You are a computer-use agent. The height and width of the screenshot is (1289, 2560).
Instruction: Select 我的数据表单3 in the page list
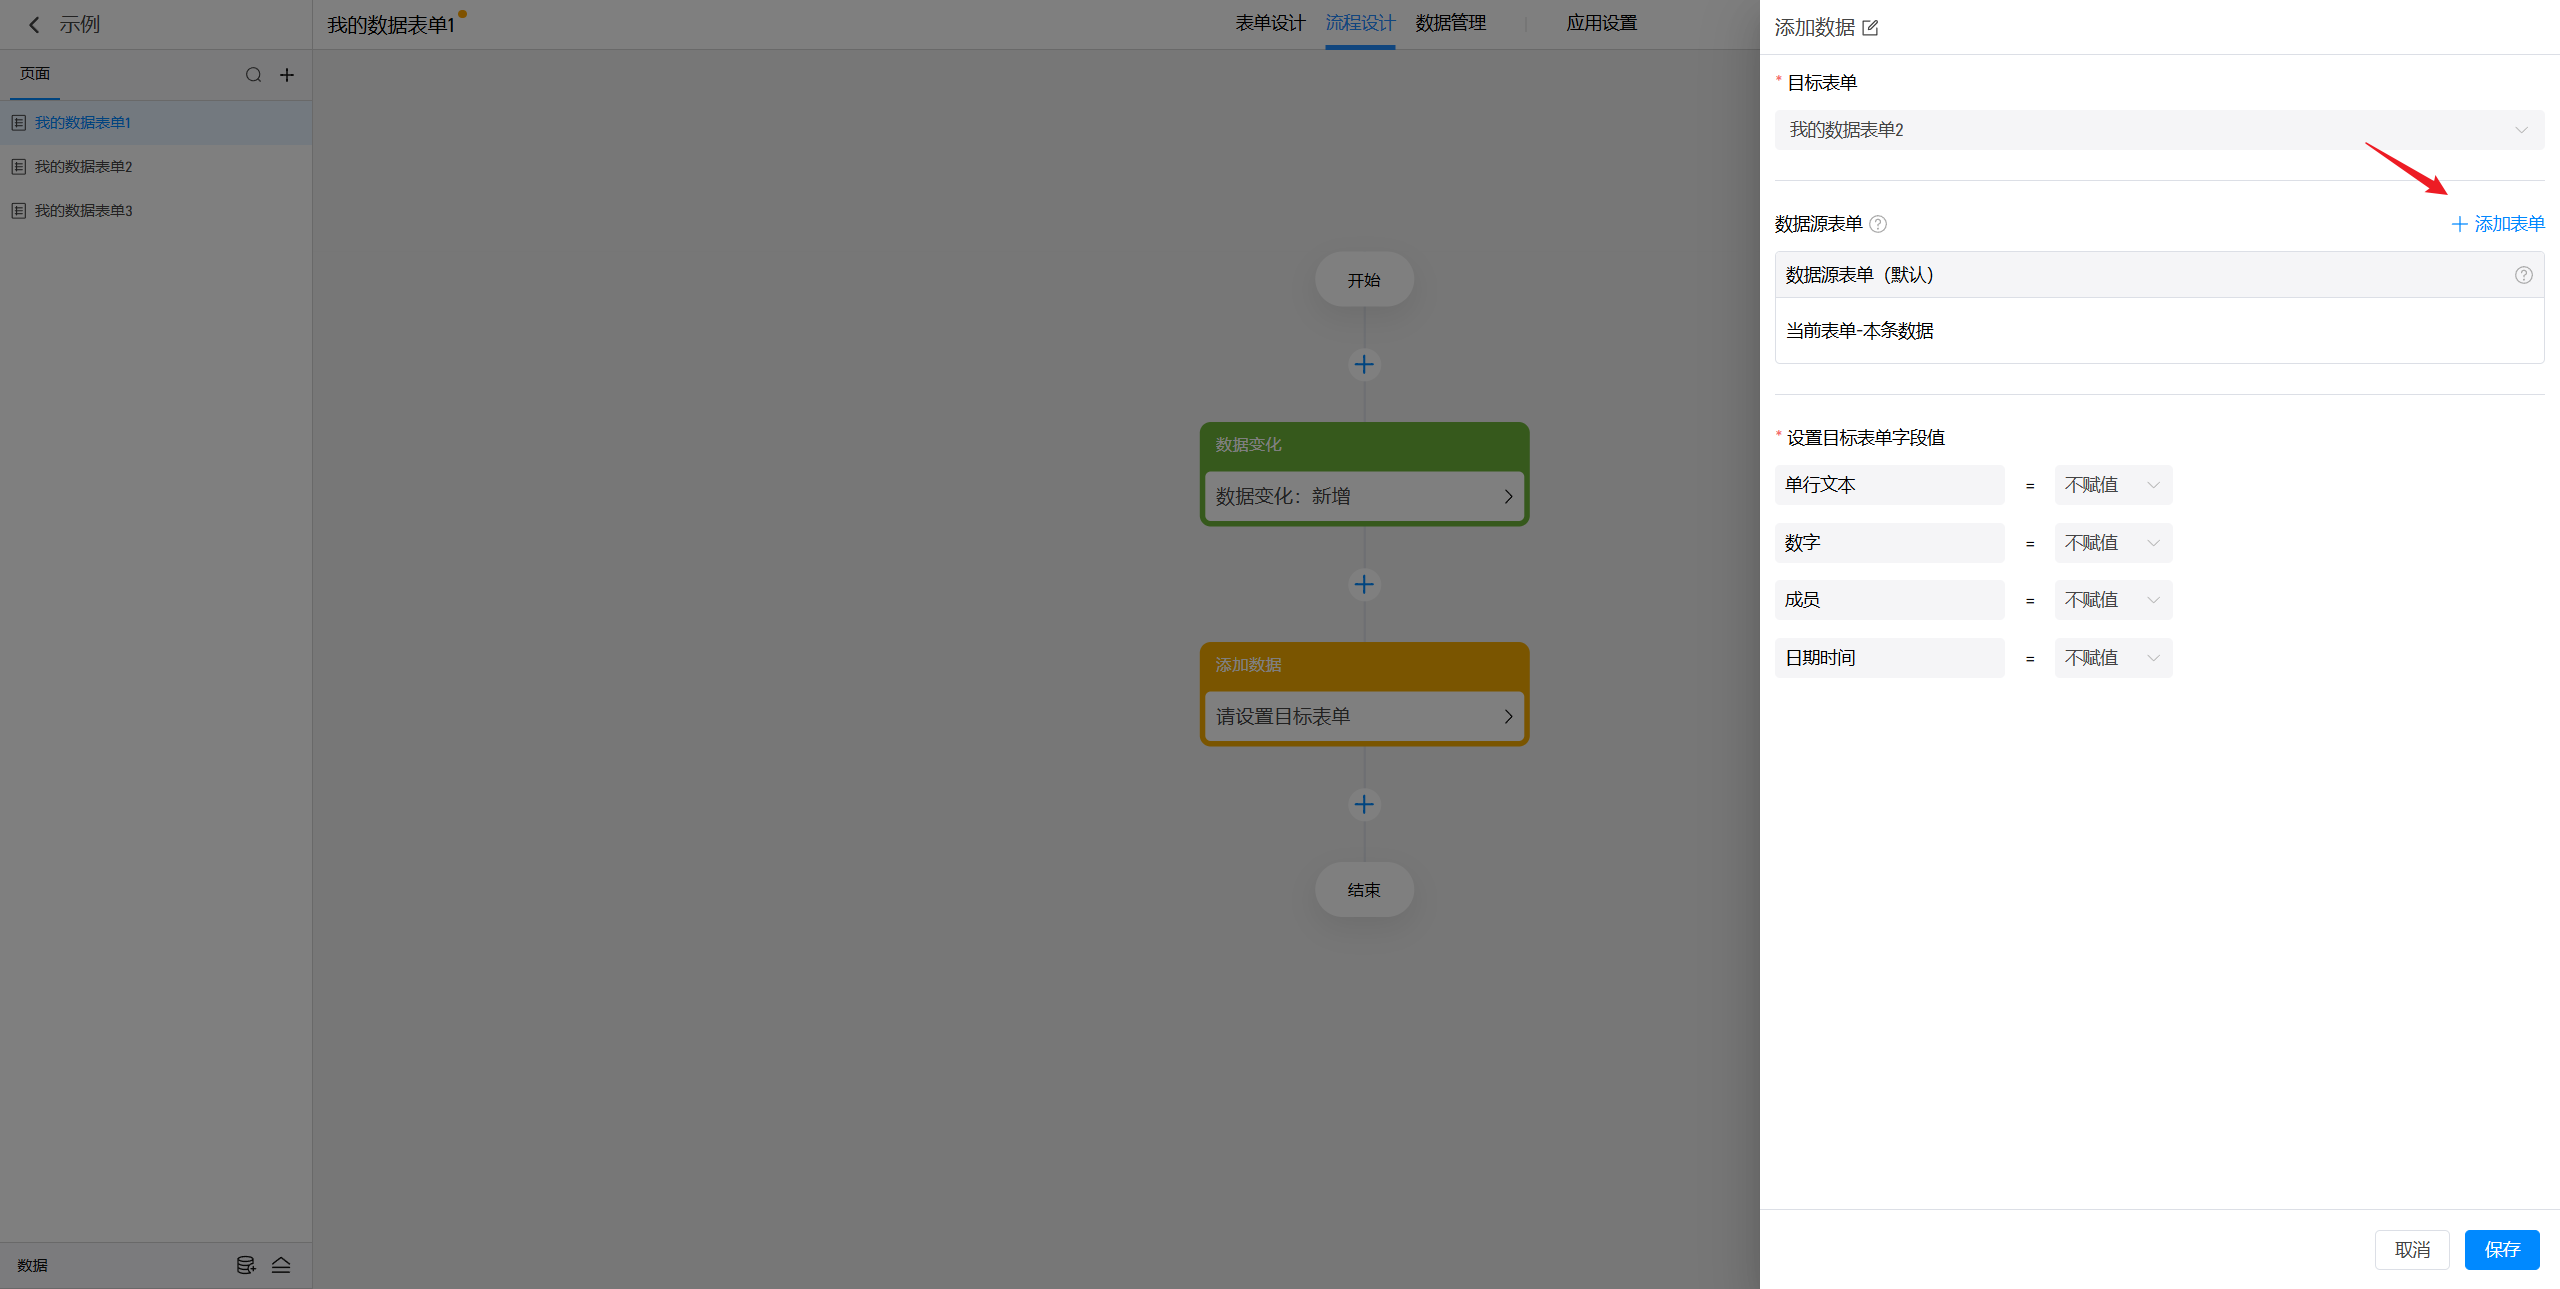(84, 211)
